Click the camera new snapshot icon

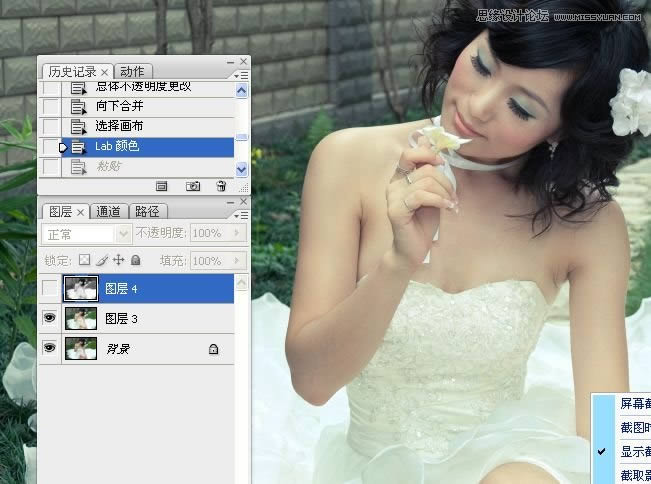[193, 186]
